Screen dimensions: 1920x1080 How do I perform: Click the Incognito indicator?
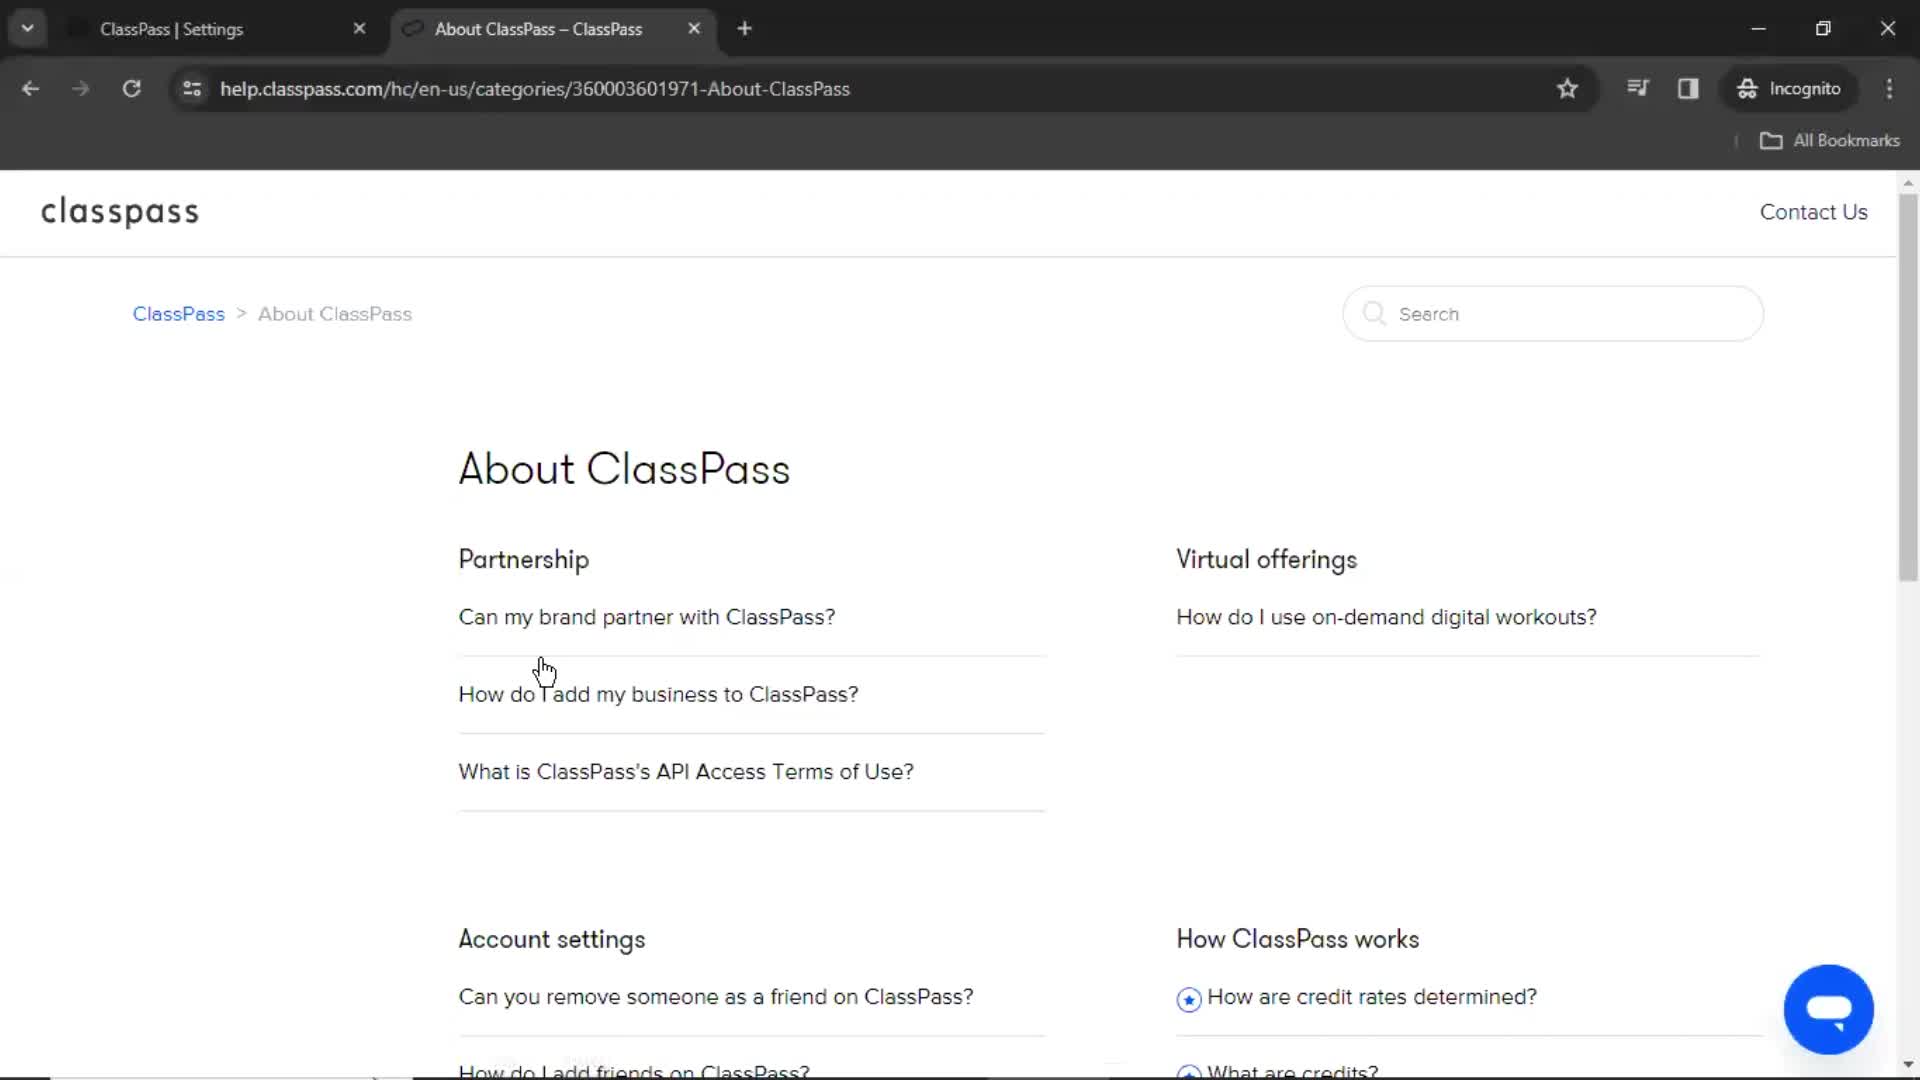[x=1789, y=88]
